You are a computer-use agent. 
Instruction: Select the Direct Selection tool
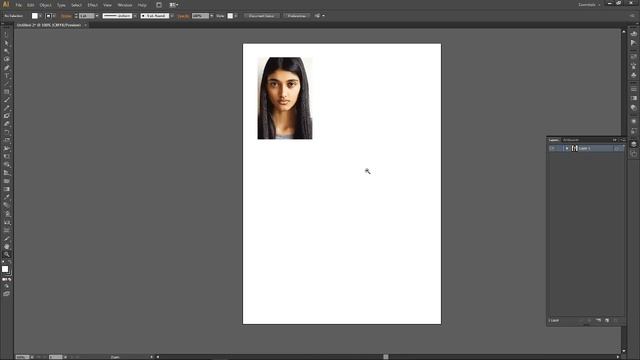click(x=7, y=43)
